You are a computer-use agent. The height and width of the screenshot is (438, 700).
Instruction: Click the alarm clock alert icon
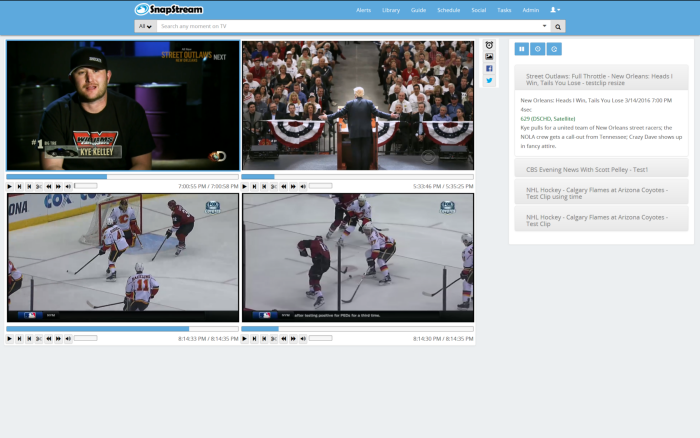point(489,45)
